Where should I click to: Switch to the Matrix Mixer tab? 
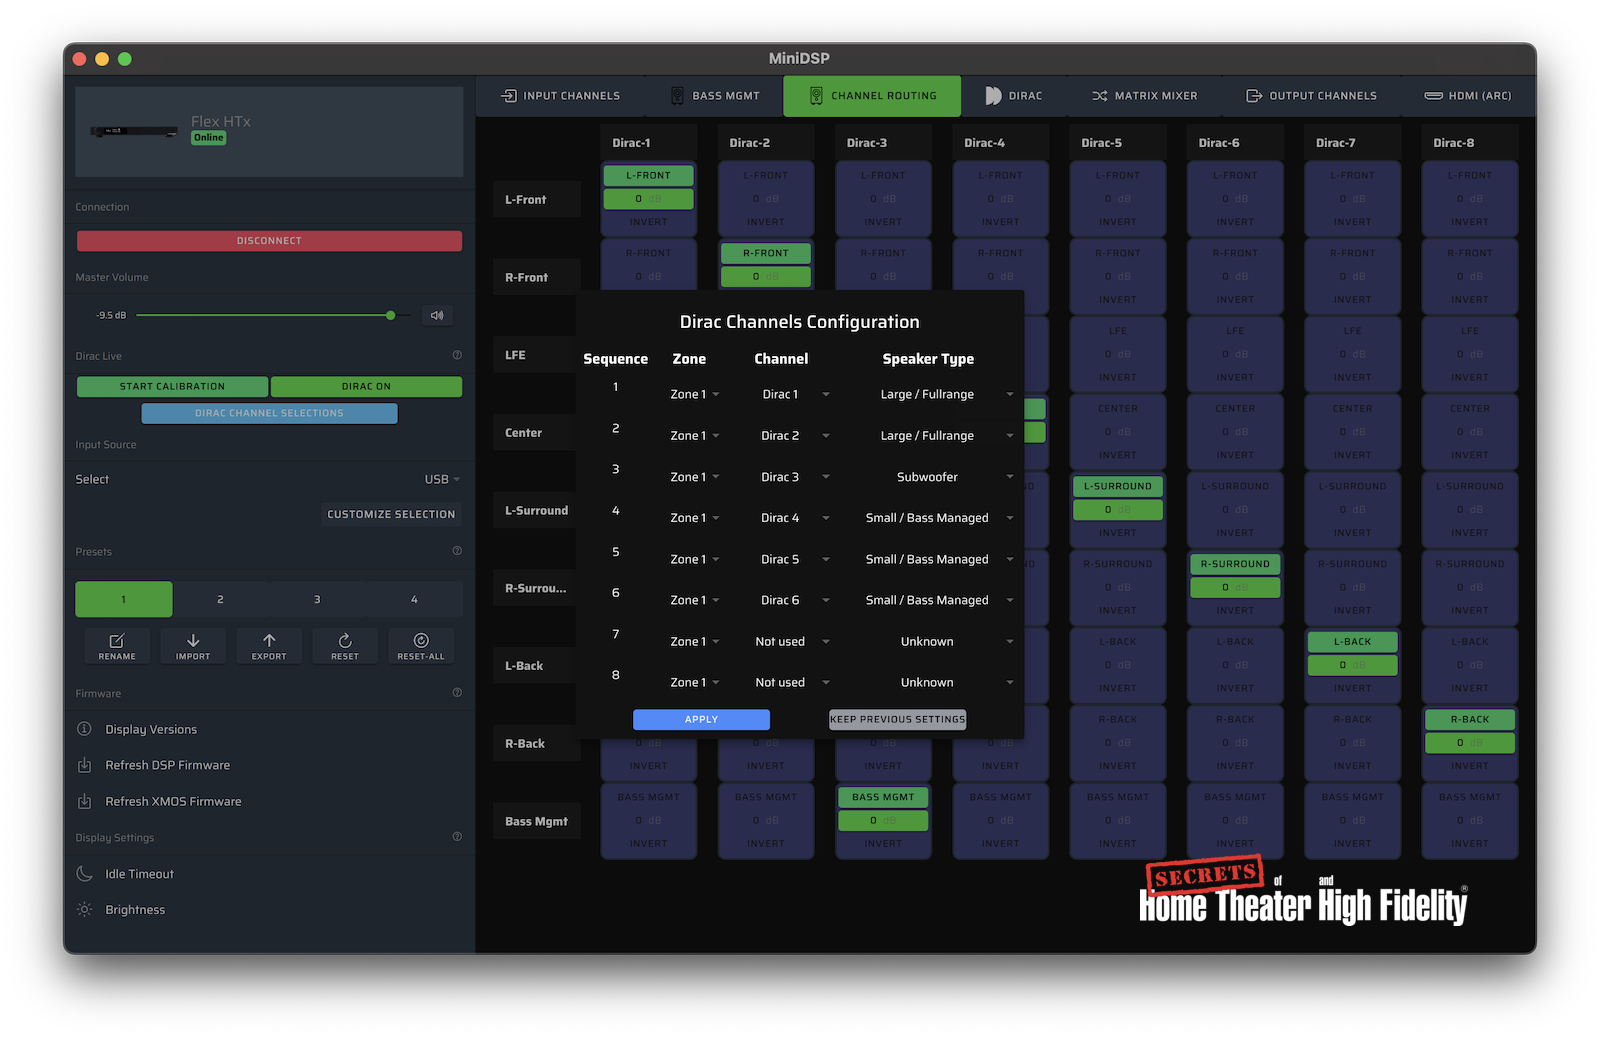pyautogui.click(x=1144, y=96)
